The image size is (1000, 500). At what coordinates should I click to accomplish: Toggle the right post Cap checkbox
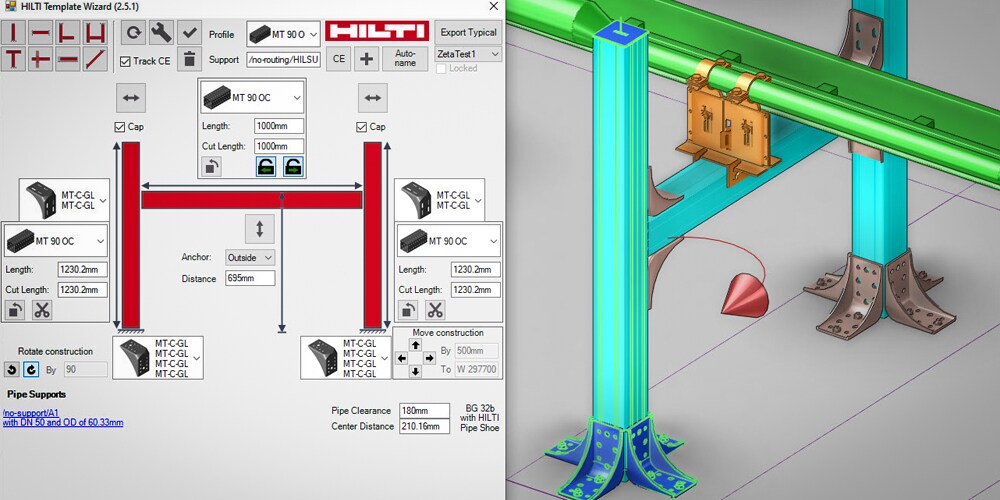point(362,127)
